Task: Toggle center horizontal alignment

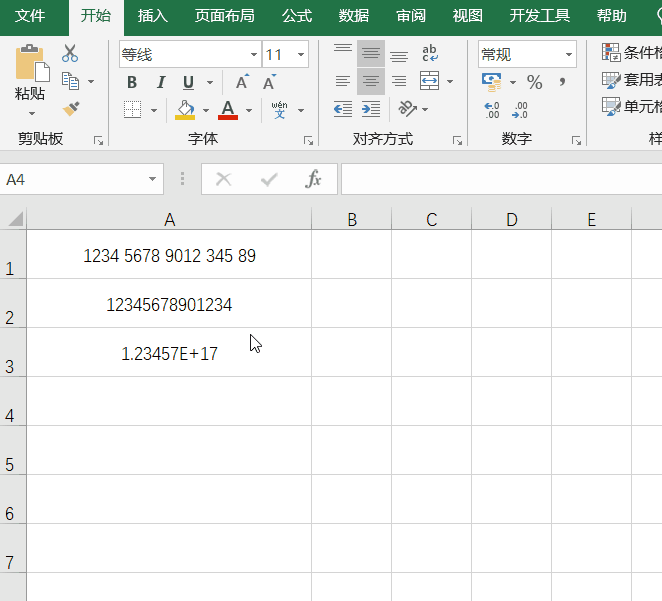Action: pos(371,81)
